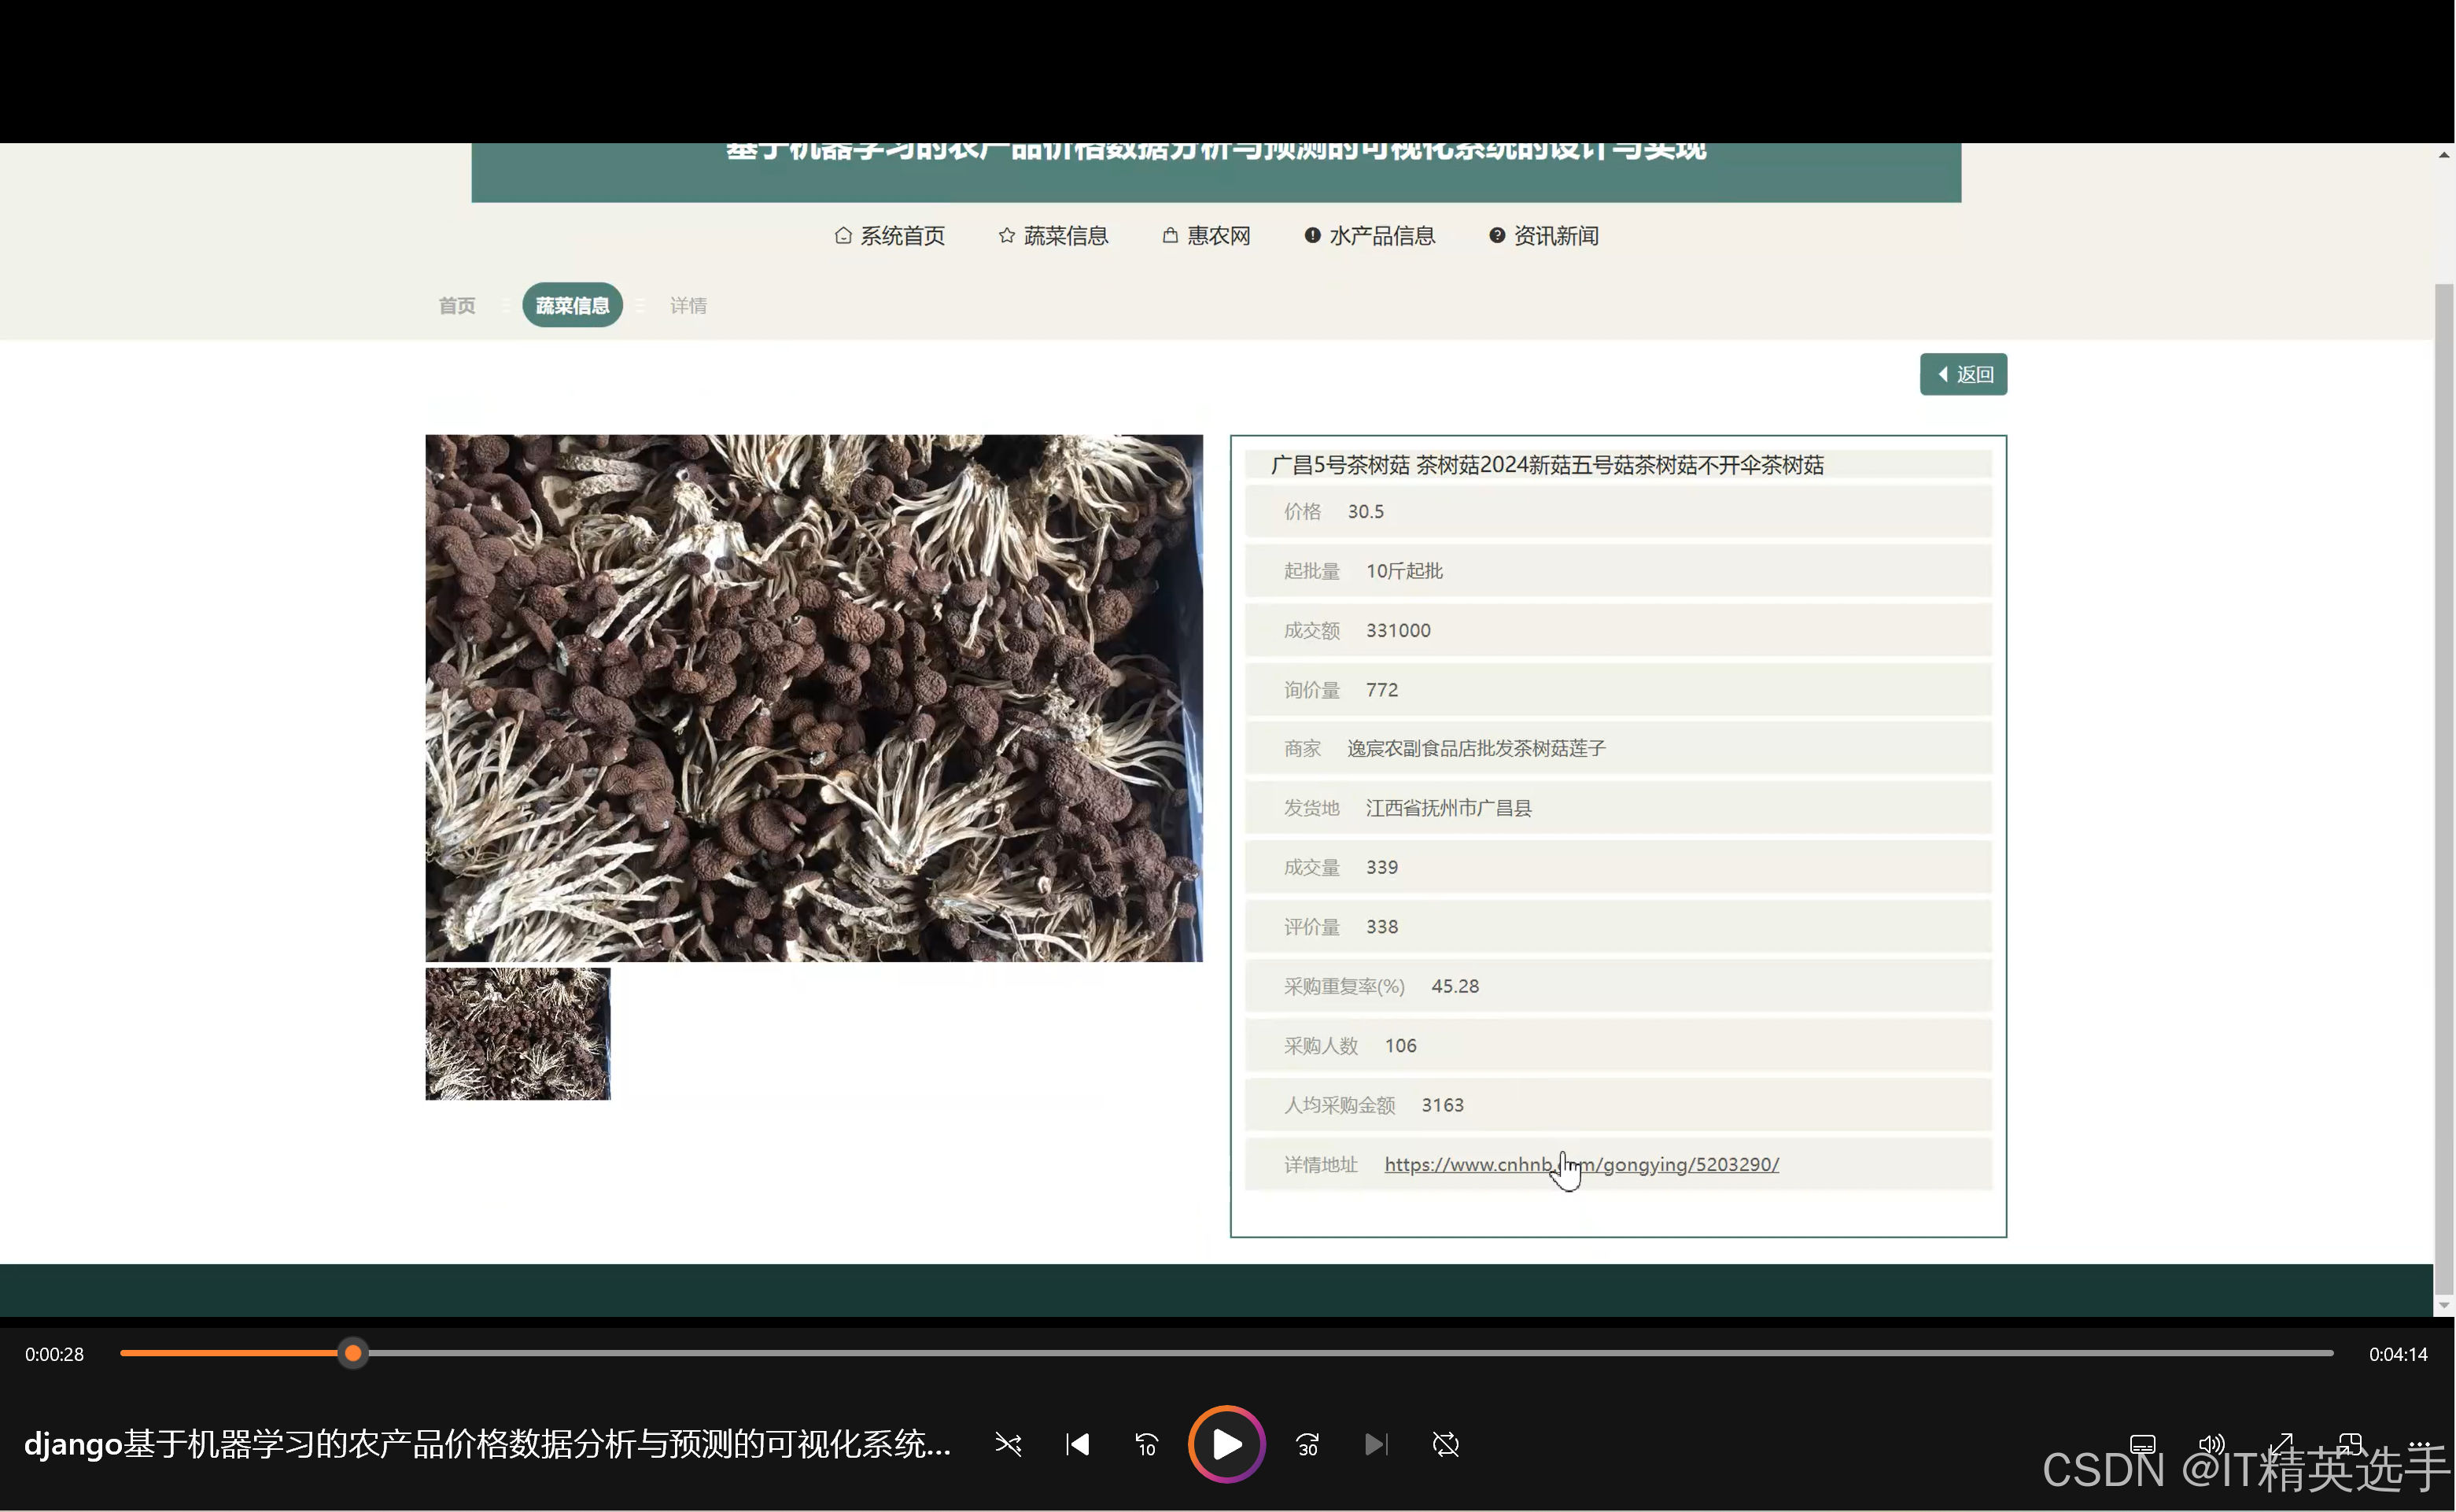Click 起批量 value 10斤起批

click(x=1404, y=571)
